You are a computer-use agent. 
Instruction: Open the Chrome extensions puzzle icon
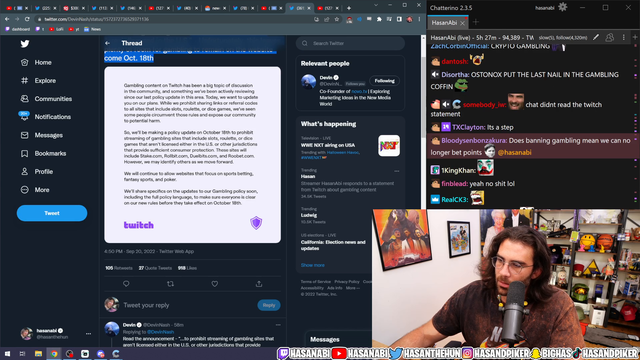(379, 19)
